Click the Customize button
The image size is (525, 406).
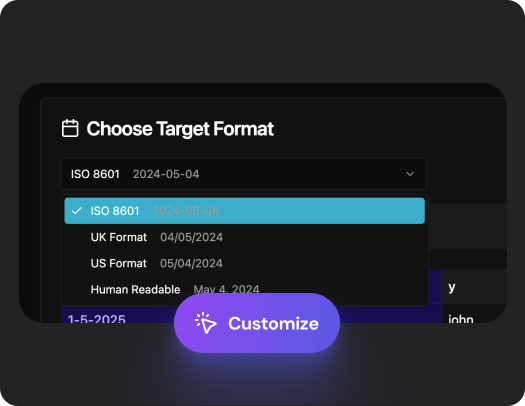[x=257, y=323]
